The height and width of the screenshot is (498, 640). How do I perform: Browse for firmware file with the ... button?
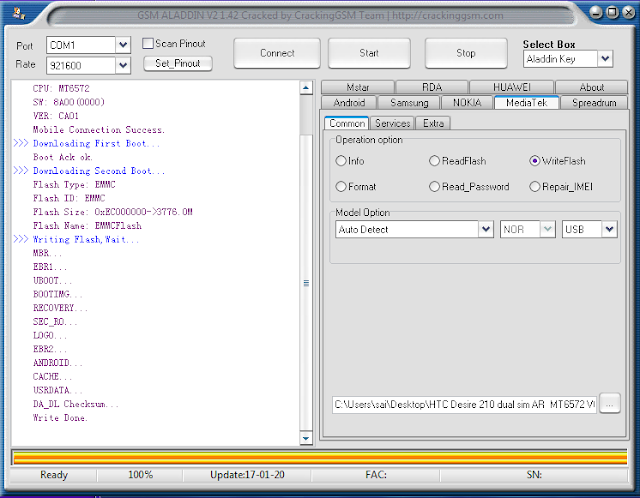(x=610, y=404)
